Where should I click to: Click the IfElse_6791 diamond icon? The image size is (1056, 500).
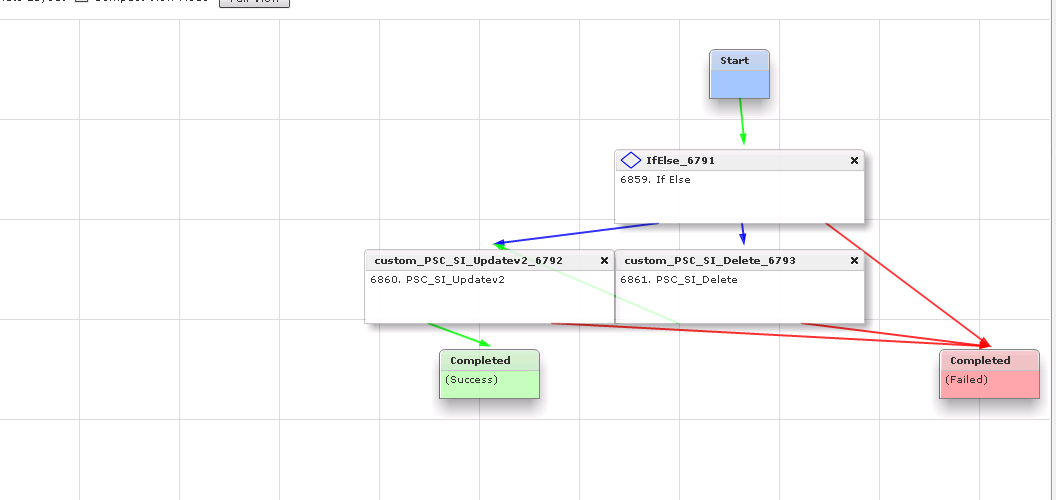click(630, 160)
